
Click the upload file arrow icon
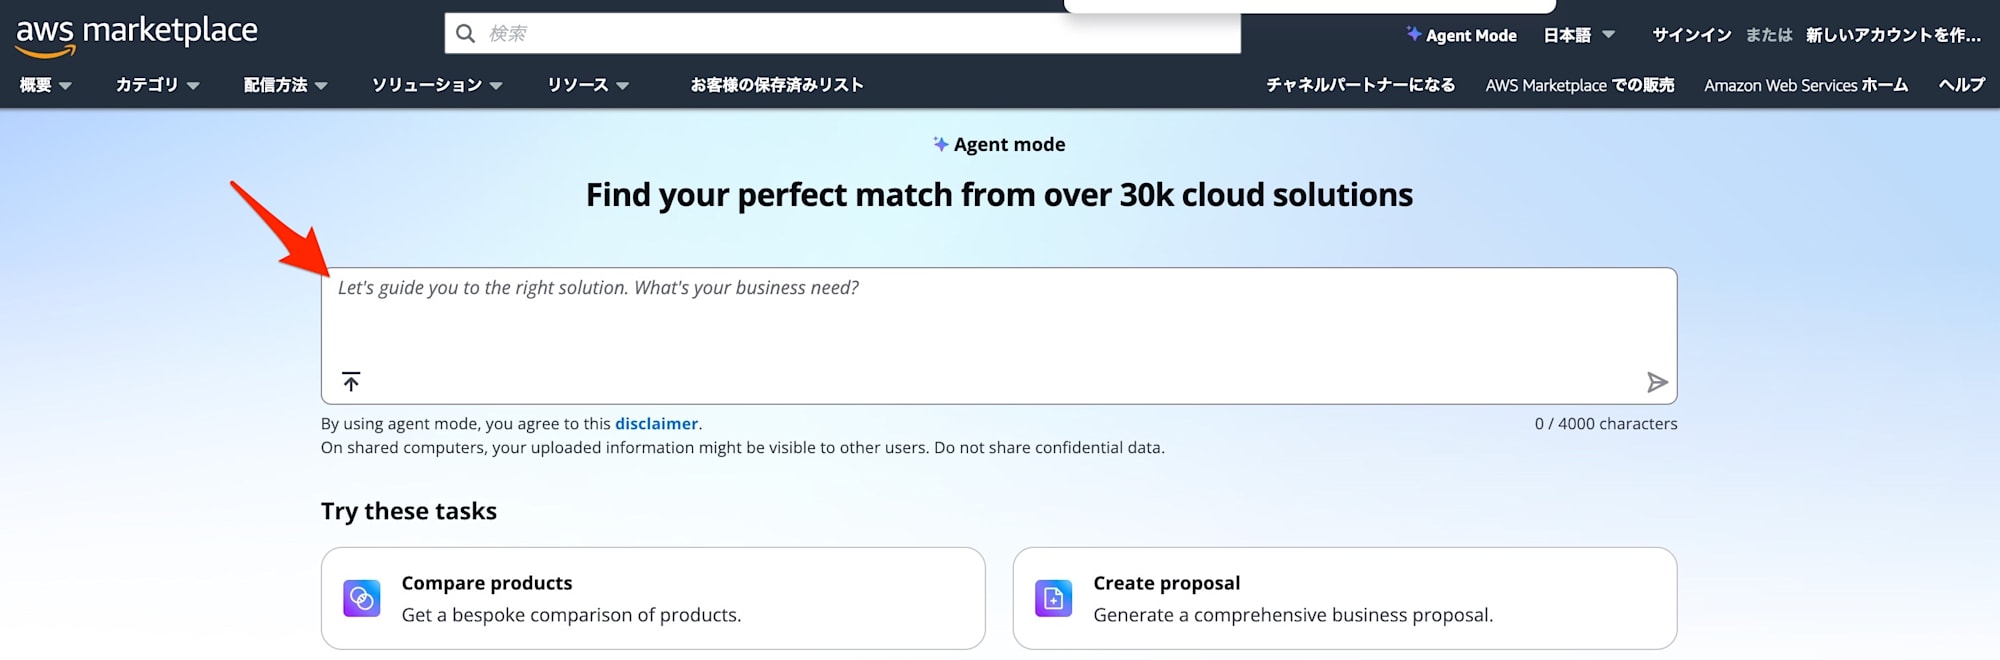351,382
